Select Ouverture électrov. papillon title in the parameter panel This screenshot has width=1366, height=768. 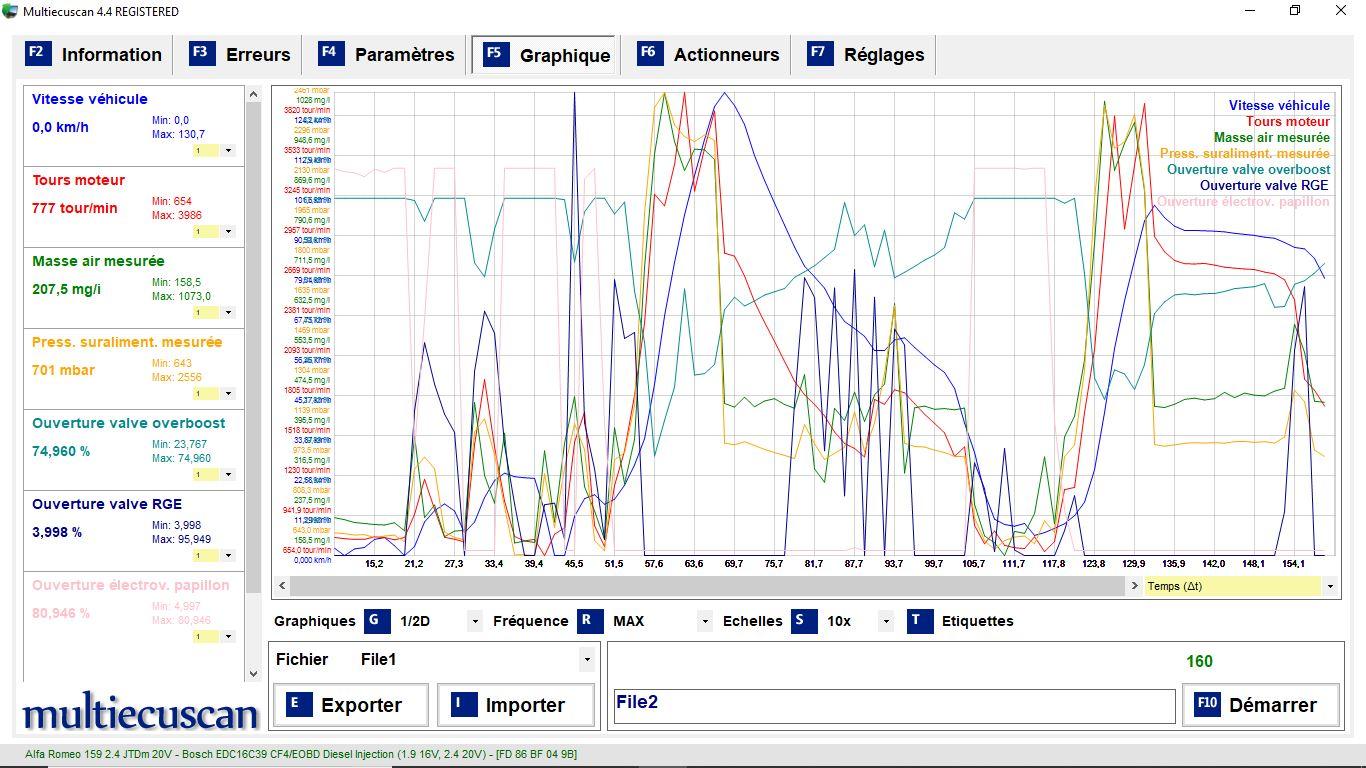(x=131, y=585)
